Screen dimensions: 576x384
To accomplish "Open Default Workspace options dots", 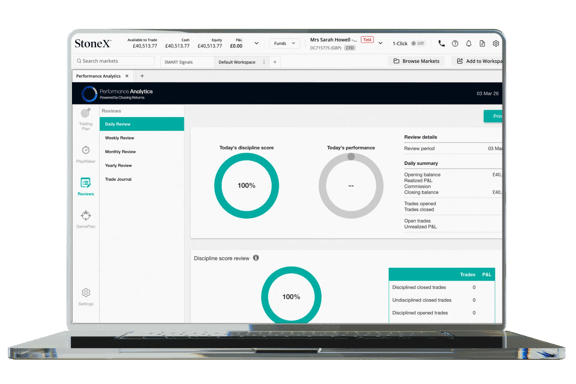I will pyautogui.click(x=264, y=62).
